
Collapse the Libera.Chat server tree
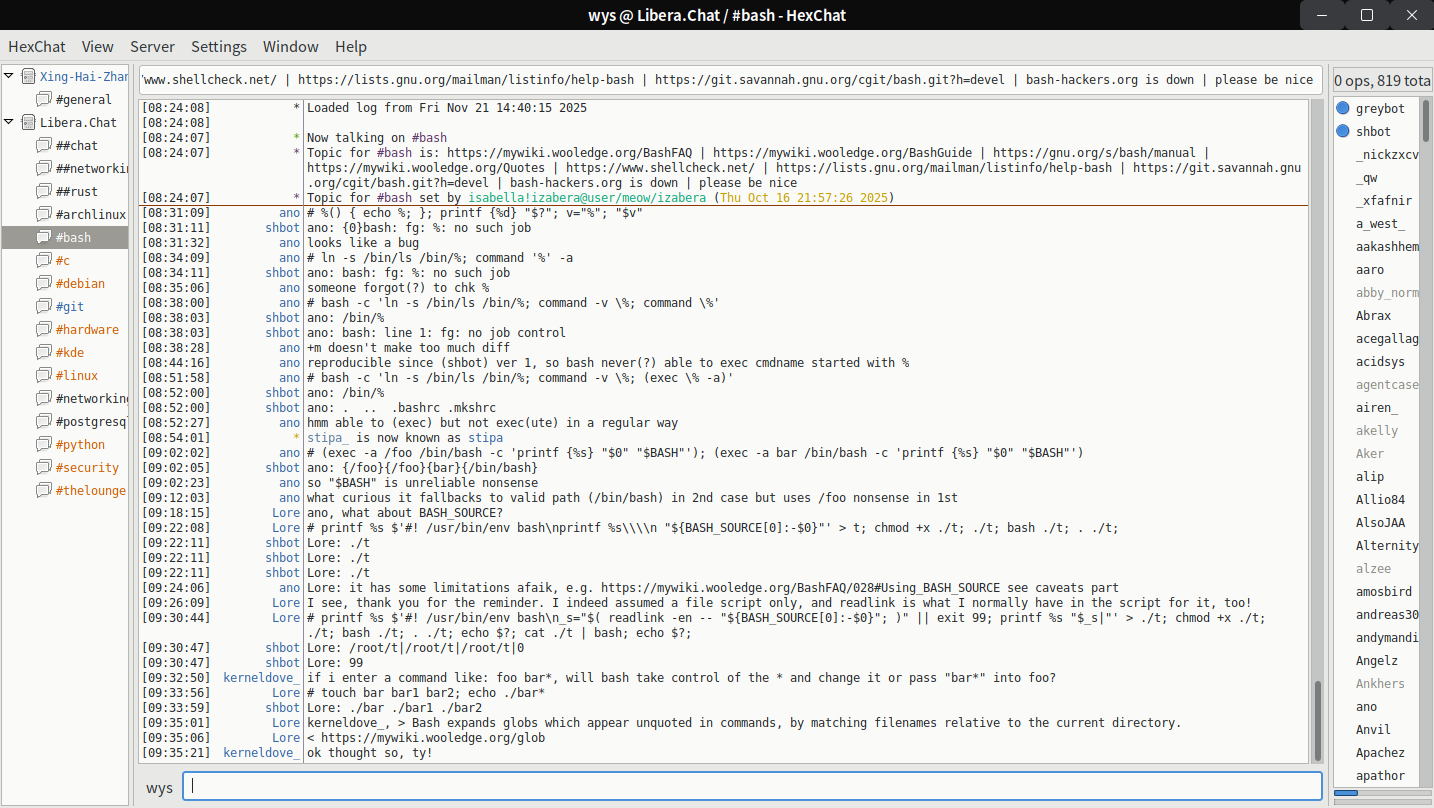pos(10,122)
